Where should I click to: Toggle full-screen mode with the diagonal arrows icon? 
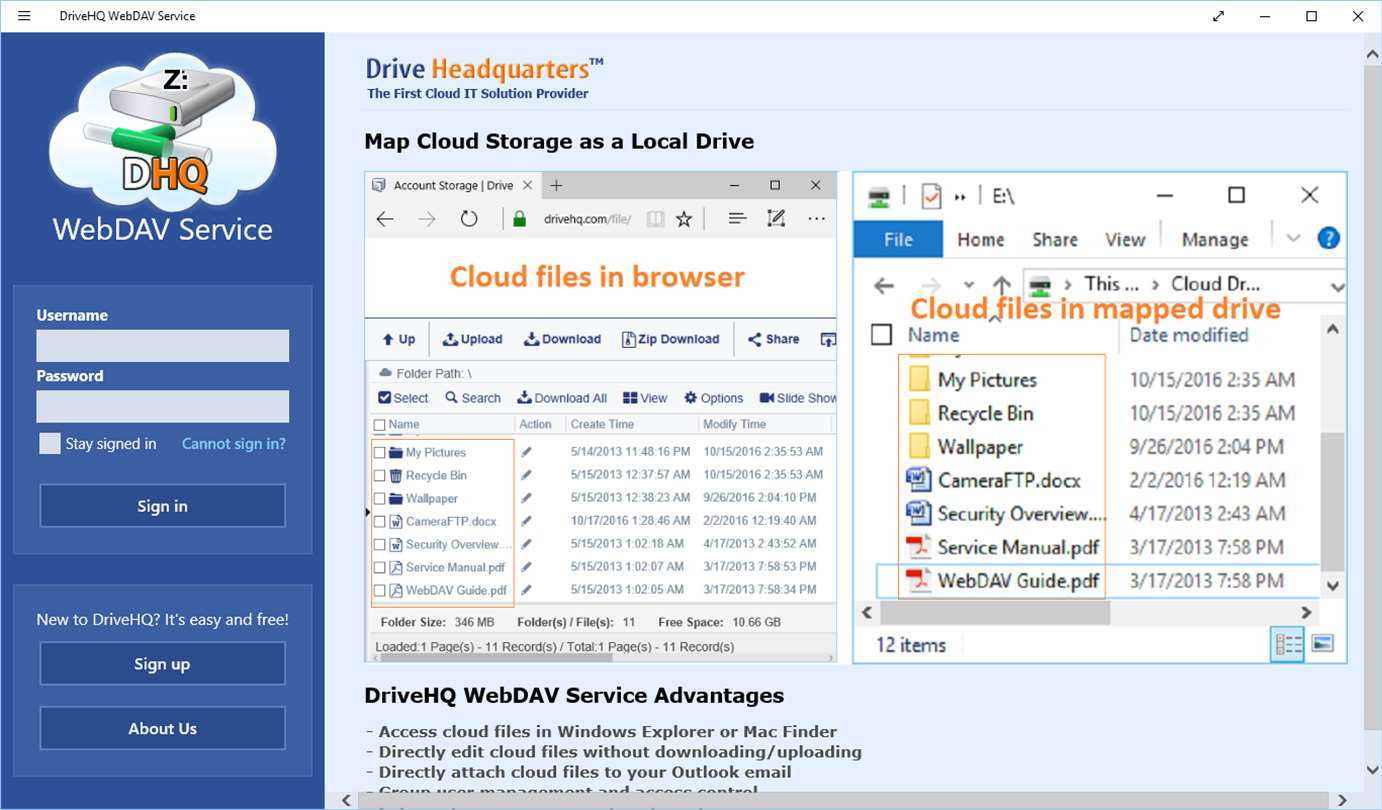click(x=1218, y=16)
